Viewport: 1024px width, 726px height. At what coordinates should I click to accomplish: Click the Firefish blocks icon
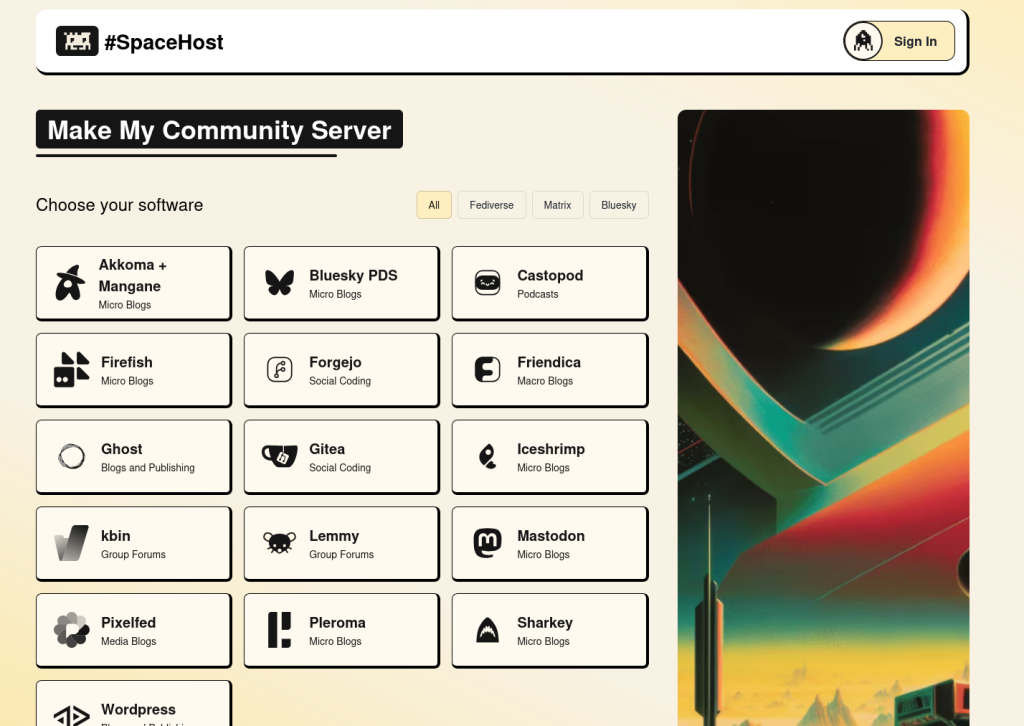point(71,370)
